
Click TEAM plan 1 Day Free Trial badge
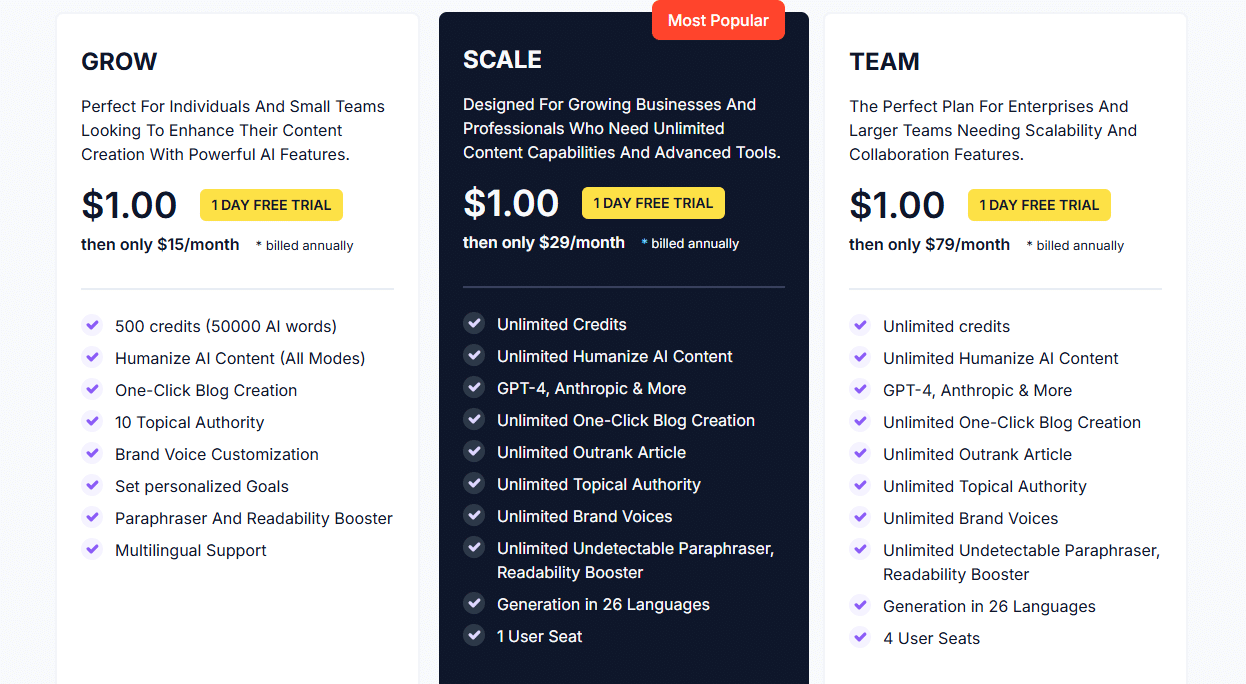pos(1039,205)
